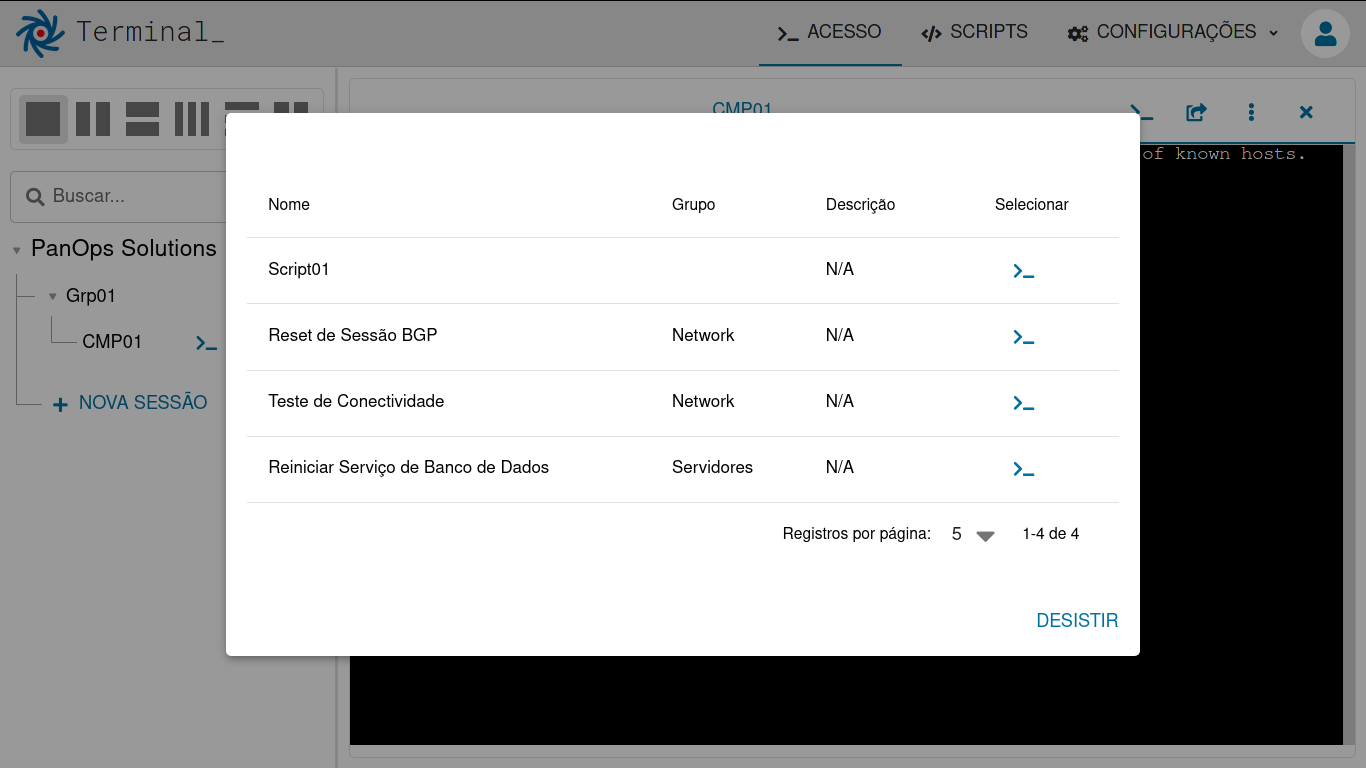The height and width of the screenshot is (768, 1366).
Task: Select the single pane layout icon
Action: click(43, 119)
